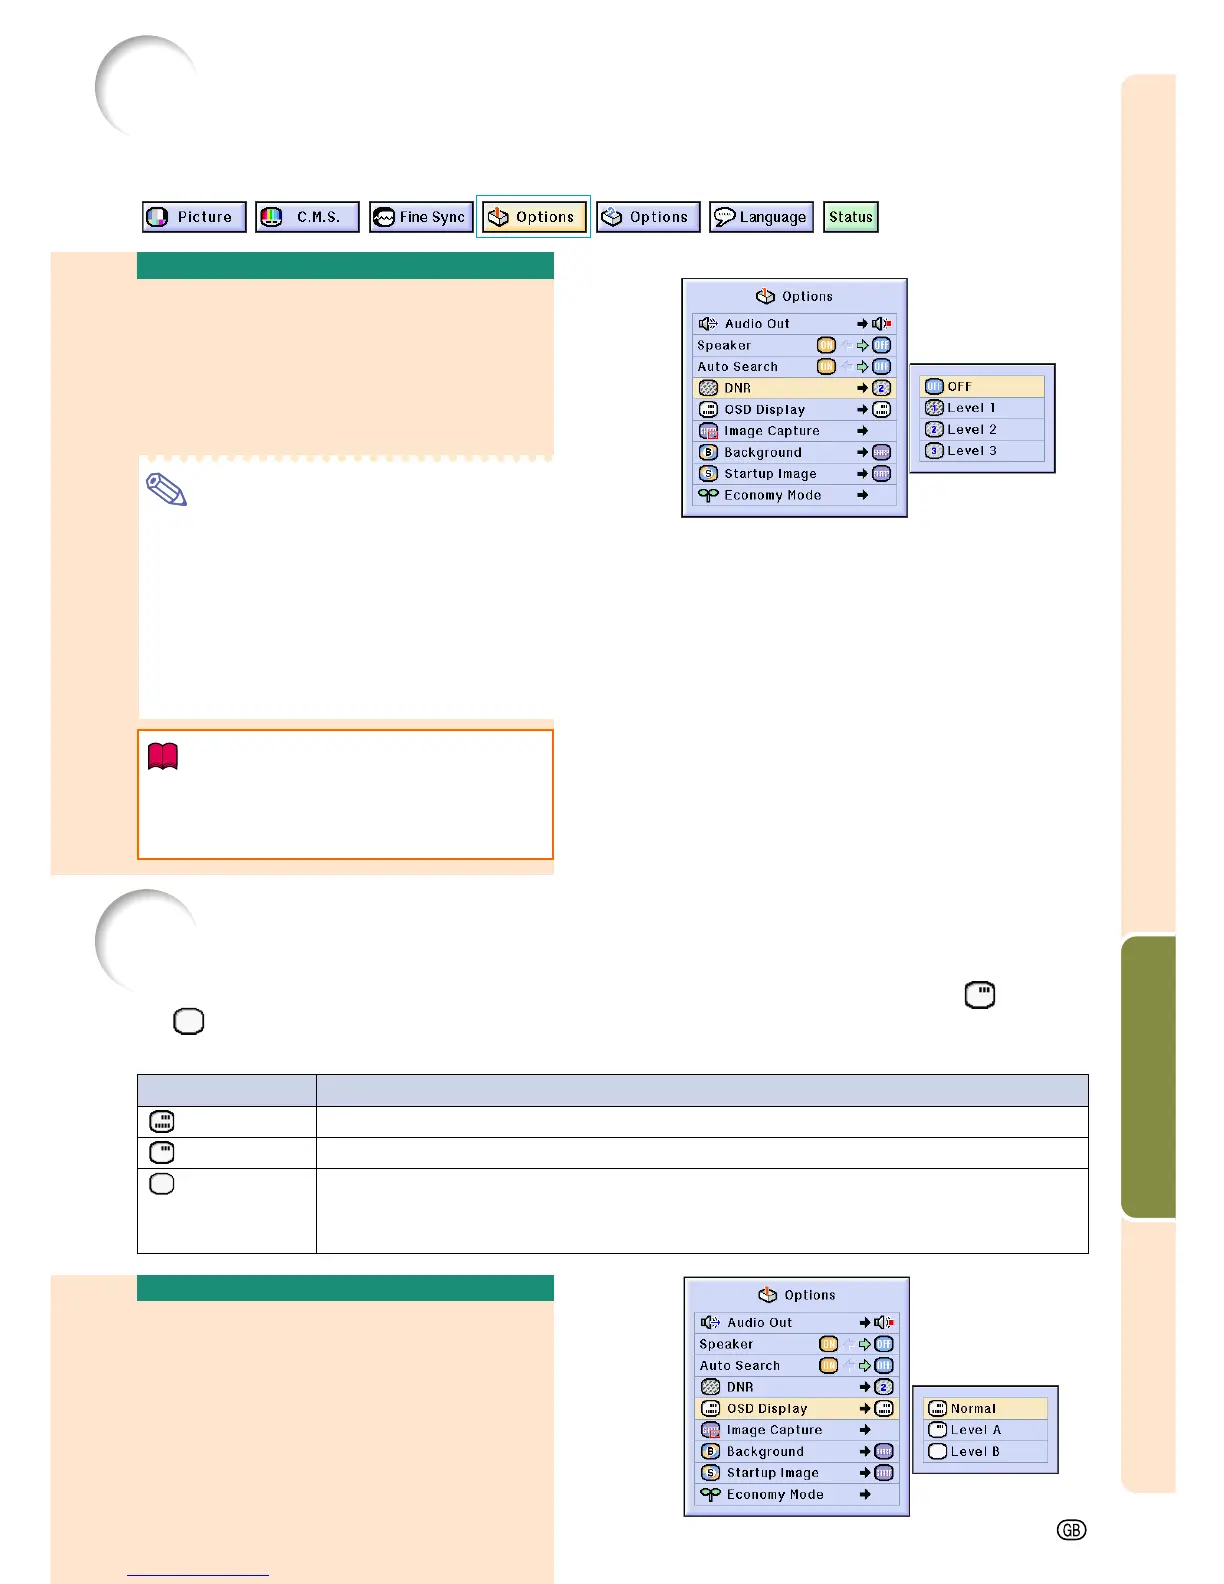Click Image Capture icon in lower Options menu
The image size is (1224, 1584).
pyautogui.click(x=710, y=1430)
